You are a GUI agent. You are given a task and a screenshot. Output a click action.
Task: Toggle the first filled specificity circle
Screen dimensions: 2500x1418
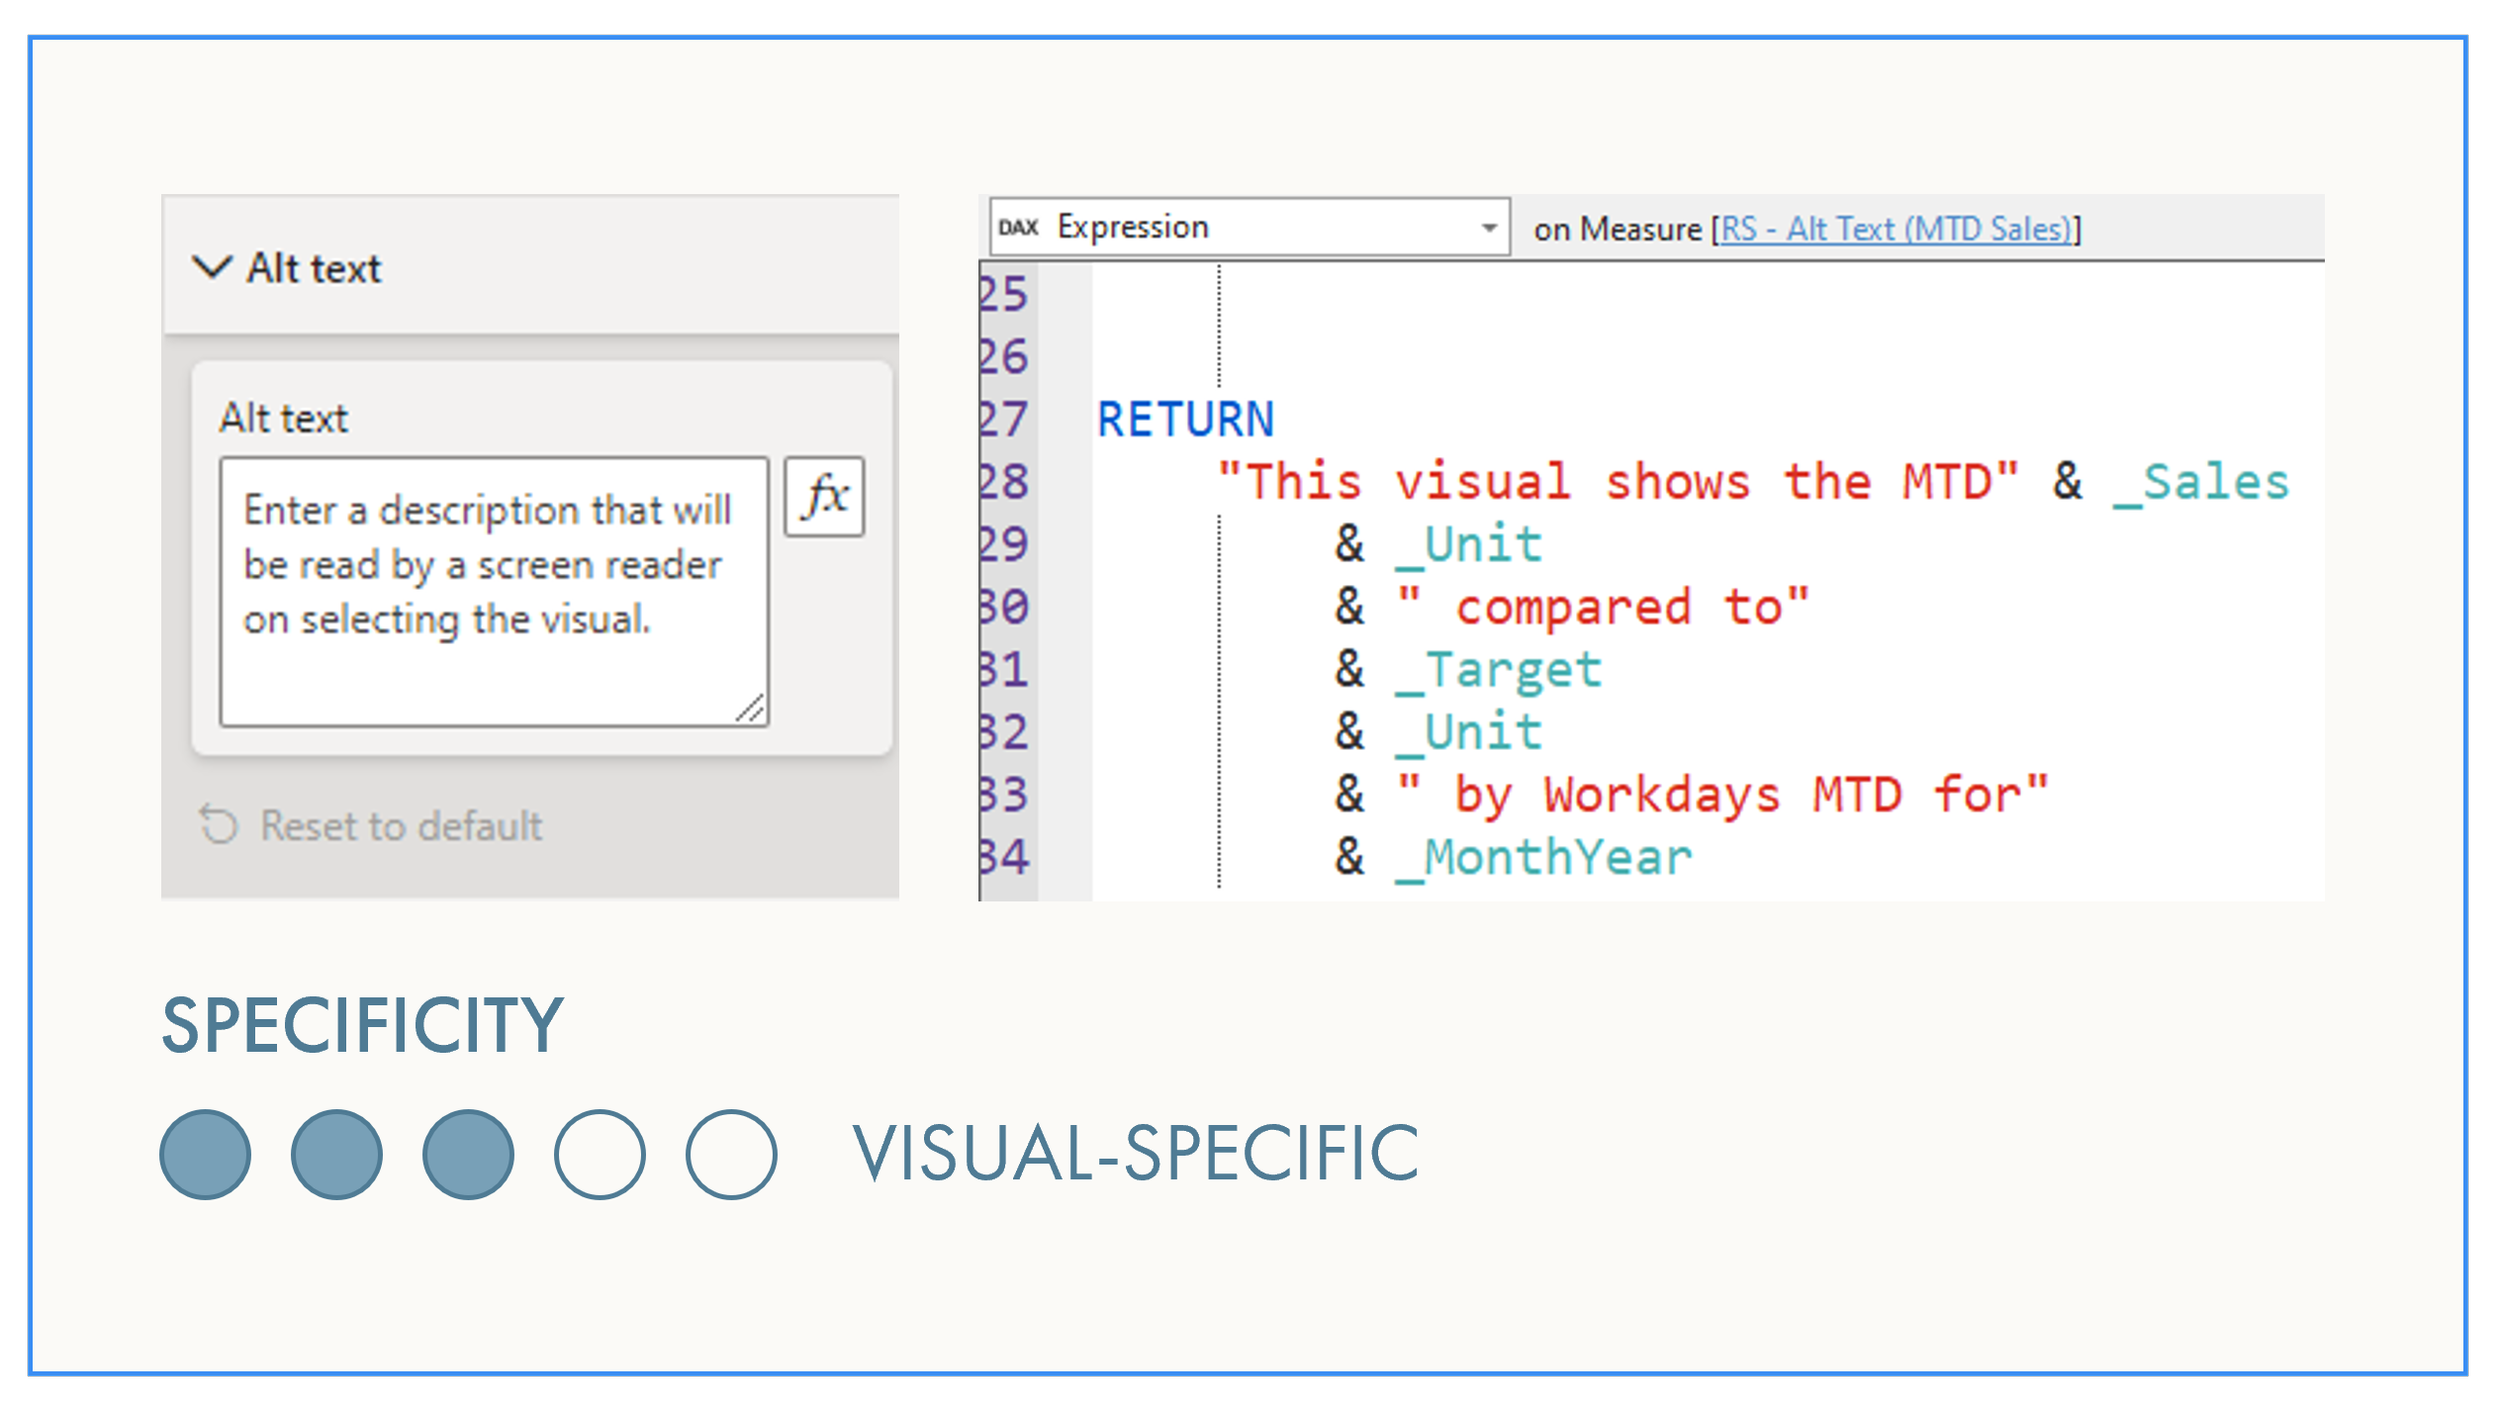pos(203,1154)
